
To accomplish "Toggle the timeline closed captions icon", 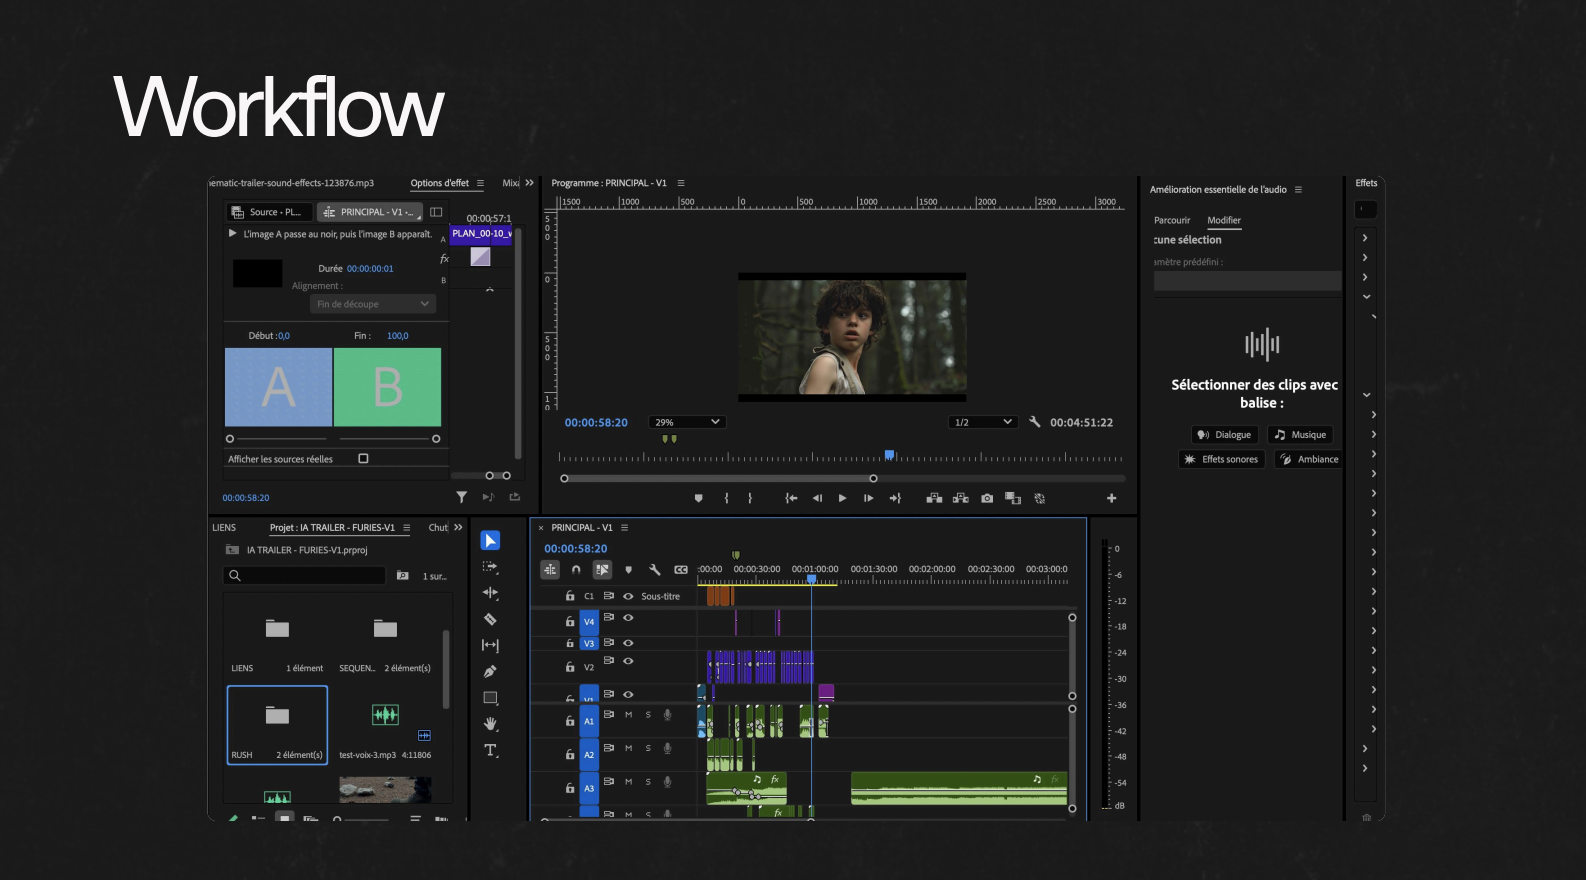I will tap(681, 569).
